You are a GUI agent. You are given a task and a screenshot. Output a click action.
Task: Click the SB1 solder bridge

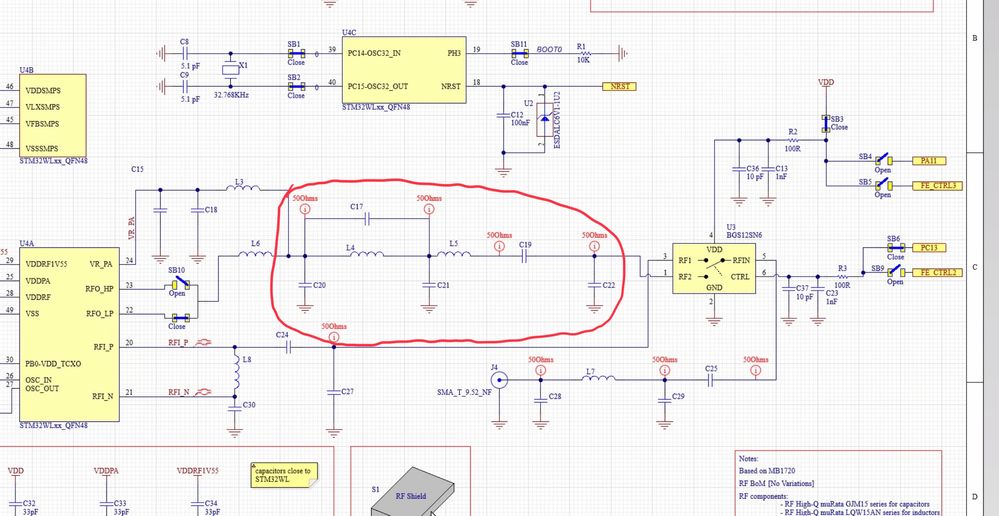(x=296, y=54)
